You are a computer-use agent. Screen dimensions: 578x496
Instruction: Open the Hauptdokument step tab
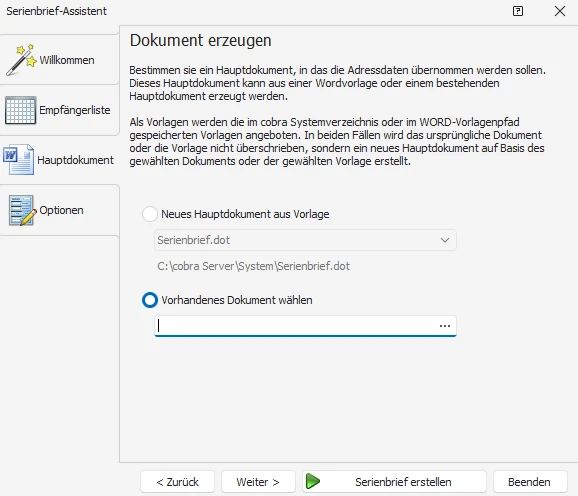click(x=59, y=160)
